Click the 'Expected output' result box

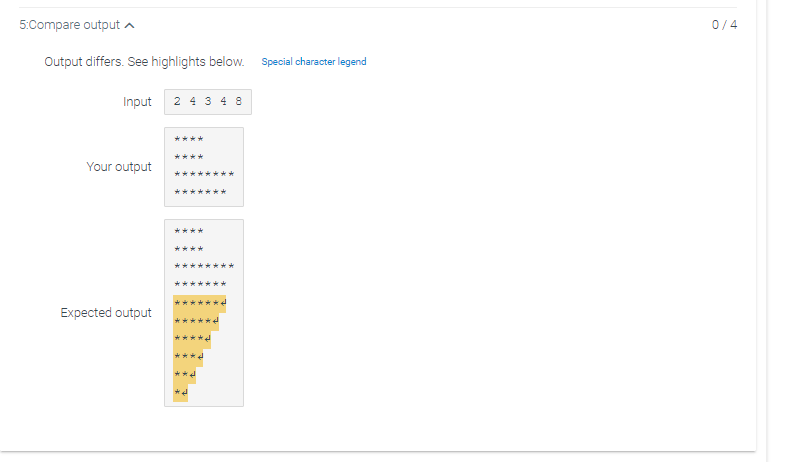204,313
